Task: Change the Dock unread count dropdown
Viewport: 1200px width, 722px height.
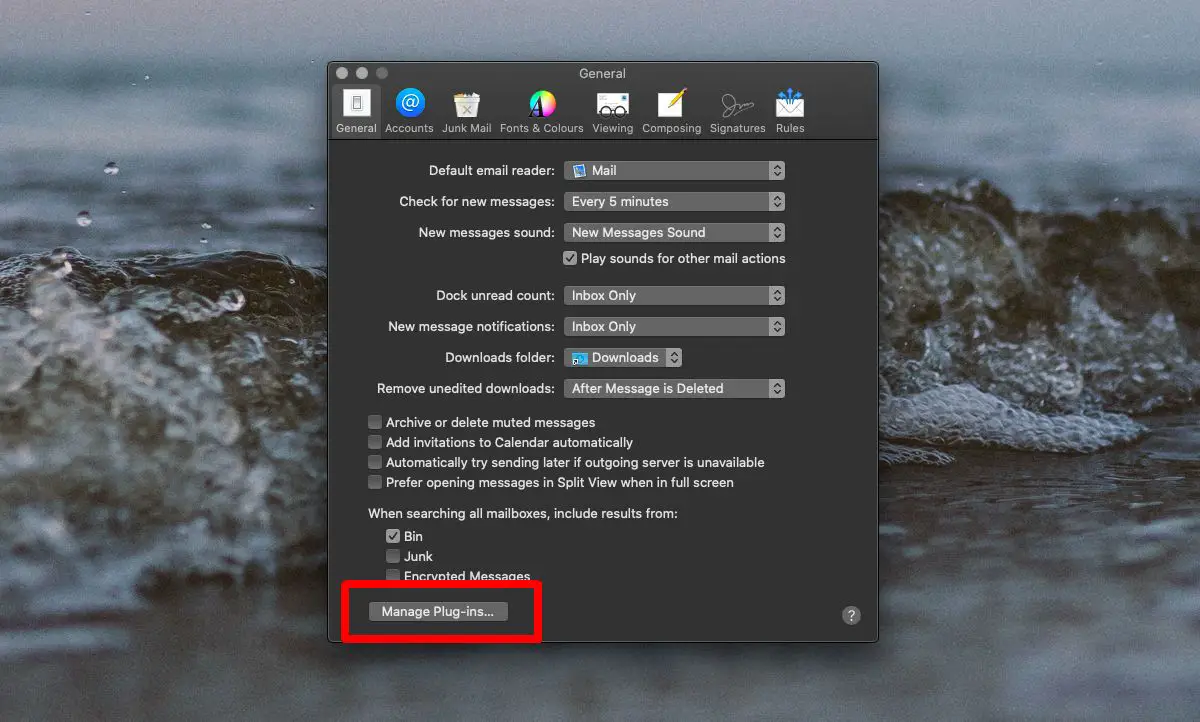Action: tap(675, 295)
